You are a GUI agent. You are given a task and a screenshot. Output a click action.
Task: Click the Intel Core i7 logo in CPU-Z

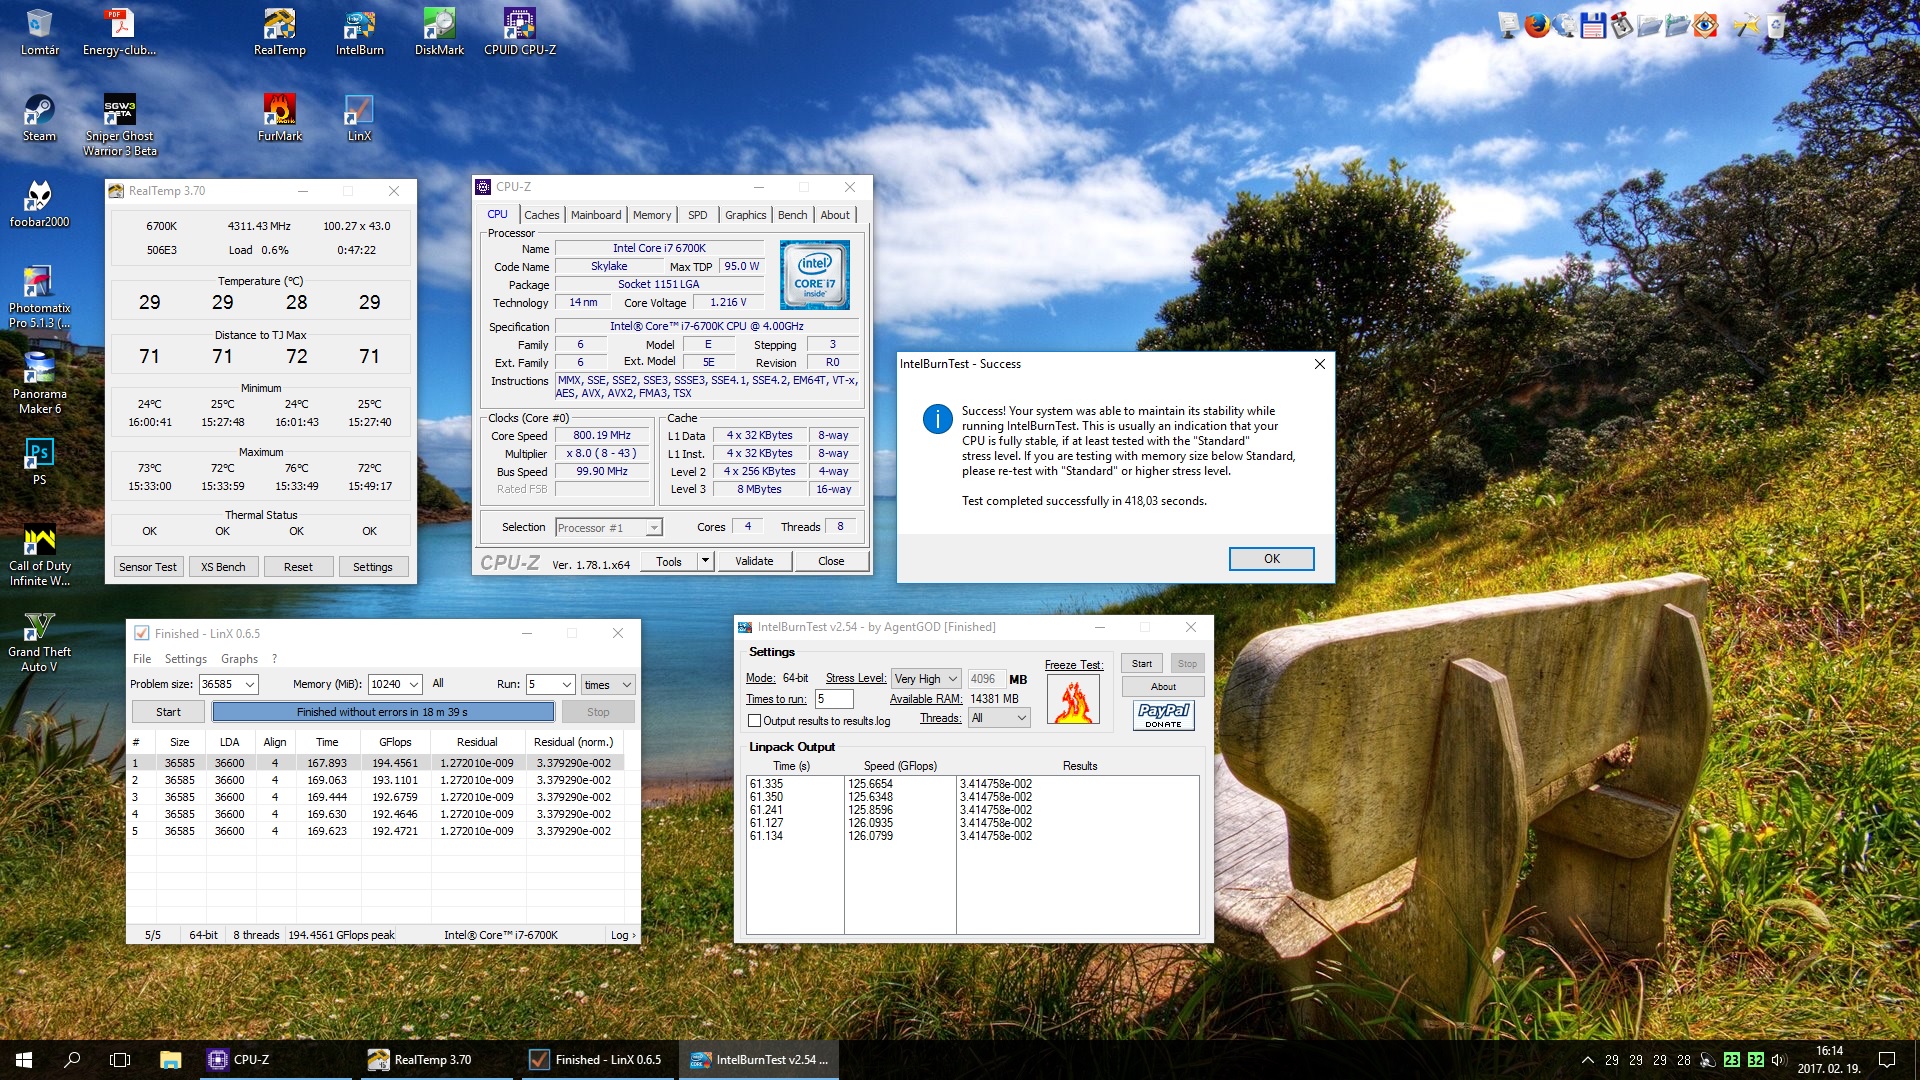pyautogui.click(x=815, y=275)
